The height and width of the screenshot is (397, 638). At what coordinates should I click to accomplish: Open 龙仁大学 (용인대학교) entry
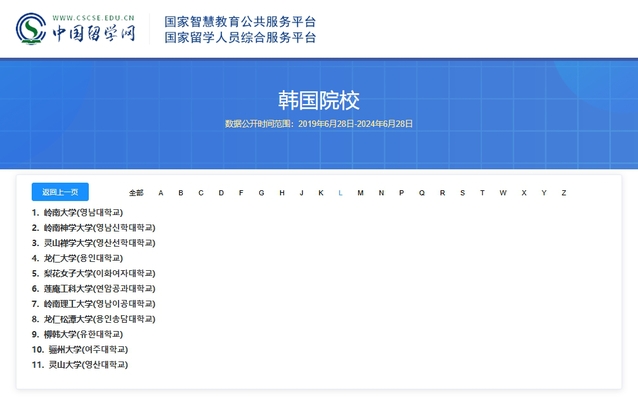(83, 258)
